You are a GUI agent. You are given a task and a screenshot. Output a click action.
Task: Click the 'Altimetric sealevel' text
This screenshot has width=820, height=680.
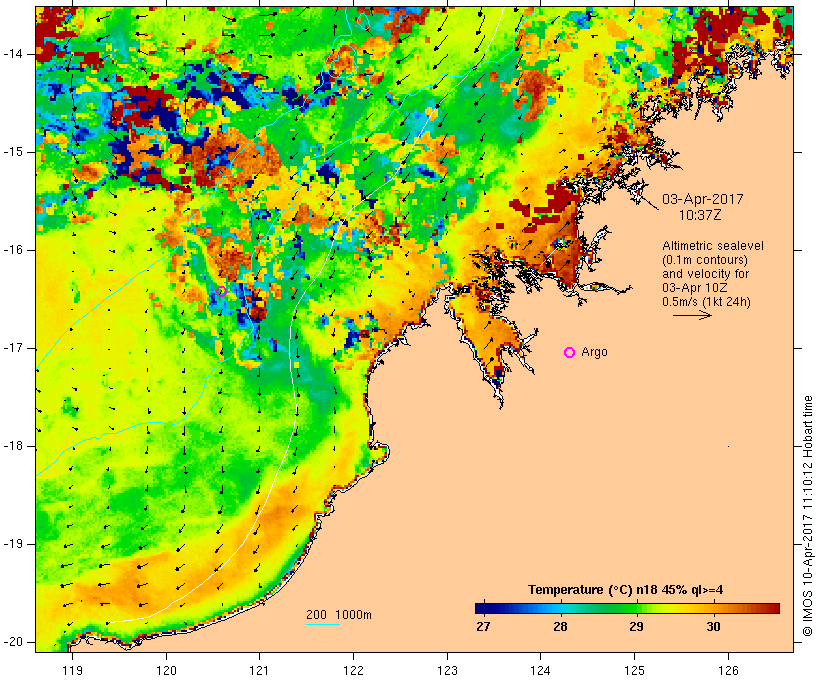[713, 246]
